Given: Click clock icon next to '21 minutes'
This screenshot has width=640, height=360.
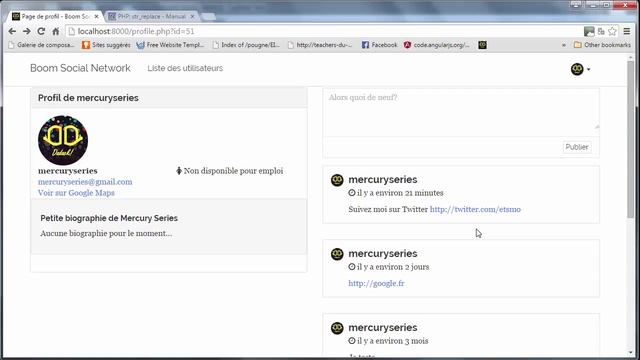Looking at the screenshot, I should point(352,193).
